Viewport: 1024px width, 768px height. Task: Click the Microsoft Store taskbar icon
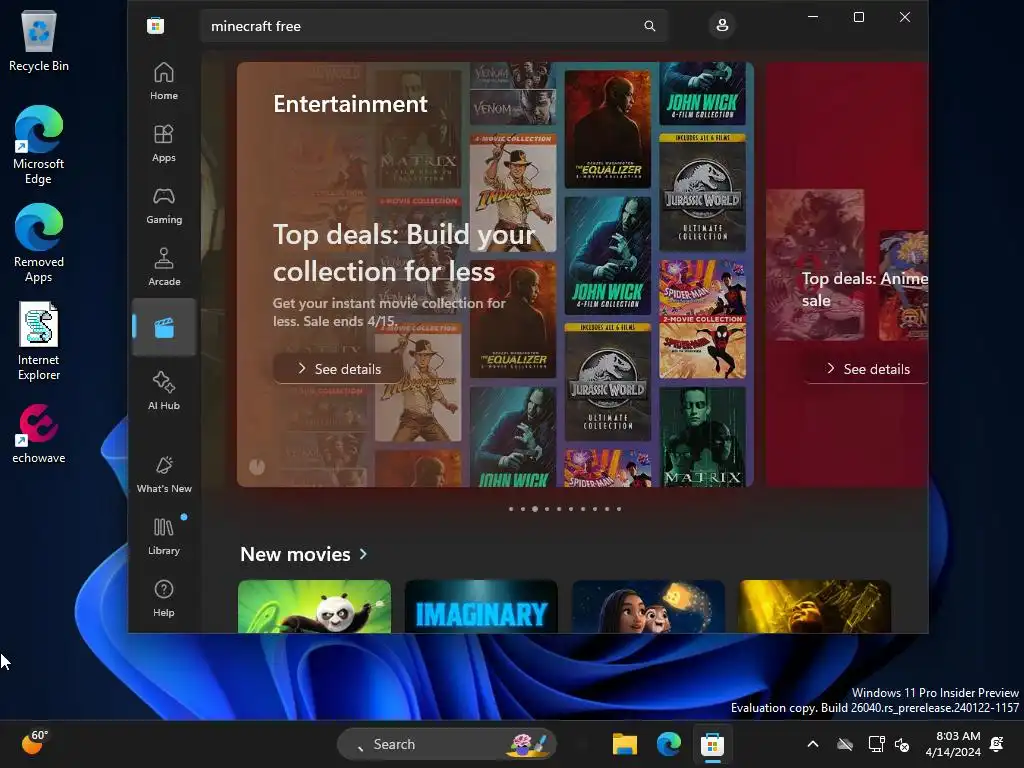pos(712,744)
